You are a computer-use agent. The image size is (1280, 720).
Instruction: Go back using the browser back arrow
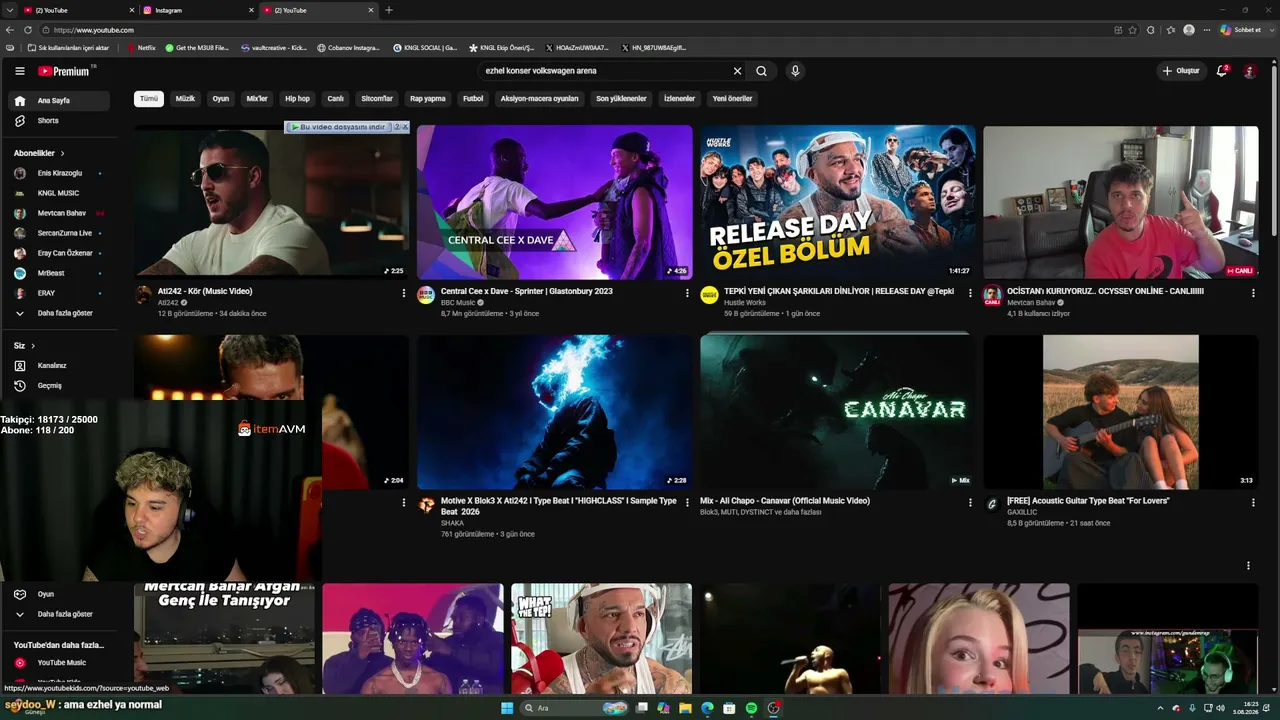point(10,30)
